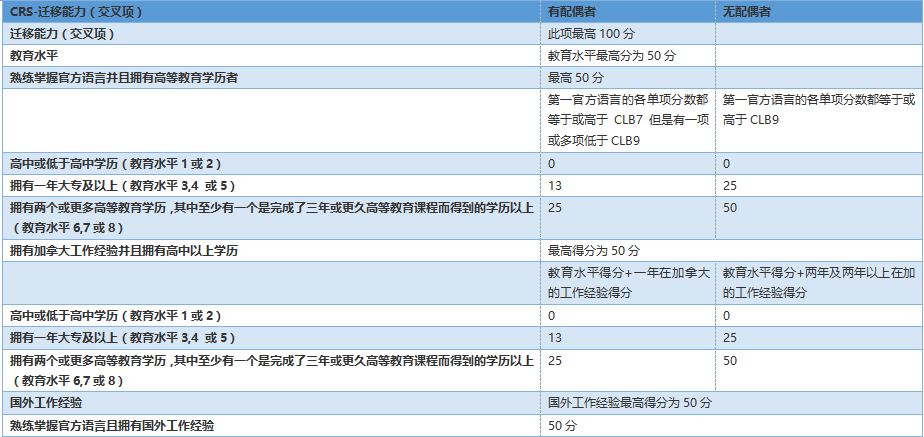Click the '一年在加拿大的工作经验得分' cell
The width and height of the screenshot is (924, 437).
627,282
